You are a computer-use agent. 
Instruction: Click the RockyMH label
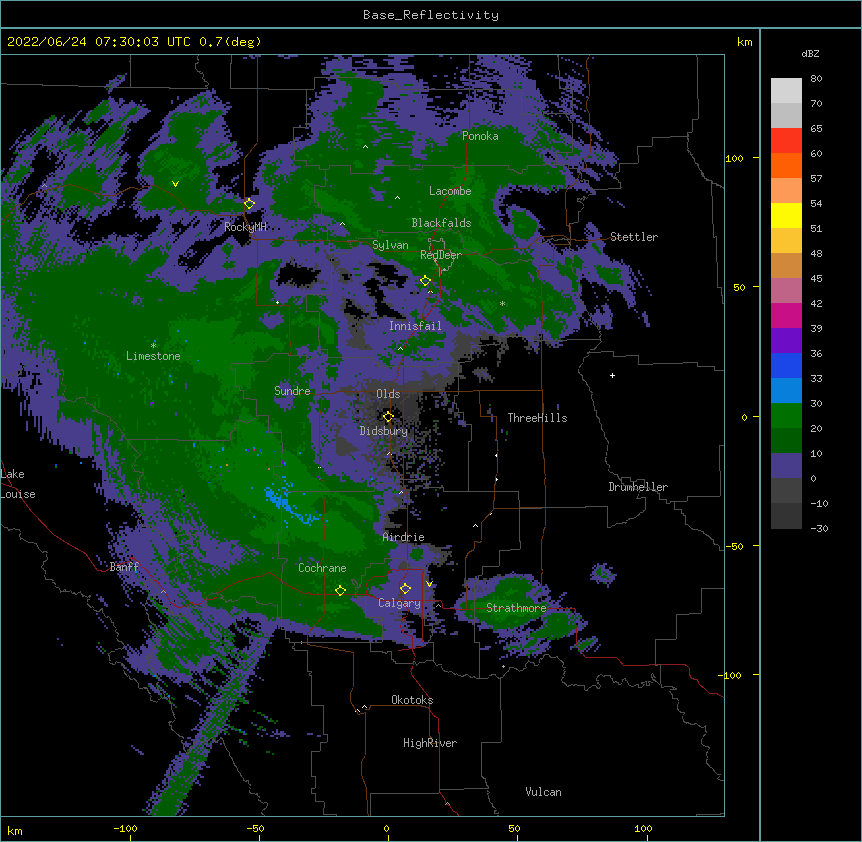pos(245,227)
